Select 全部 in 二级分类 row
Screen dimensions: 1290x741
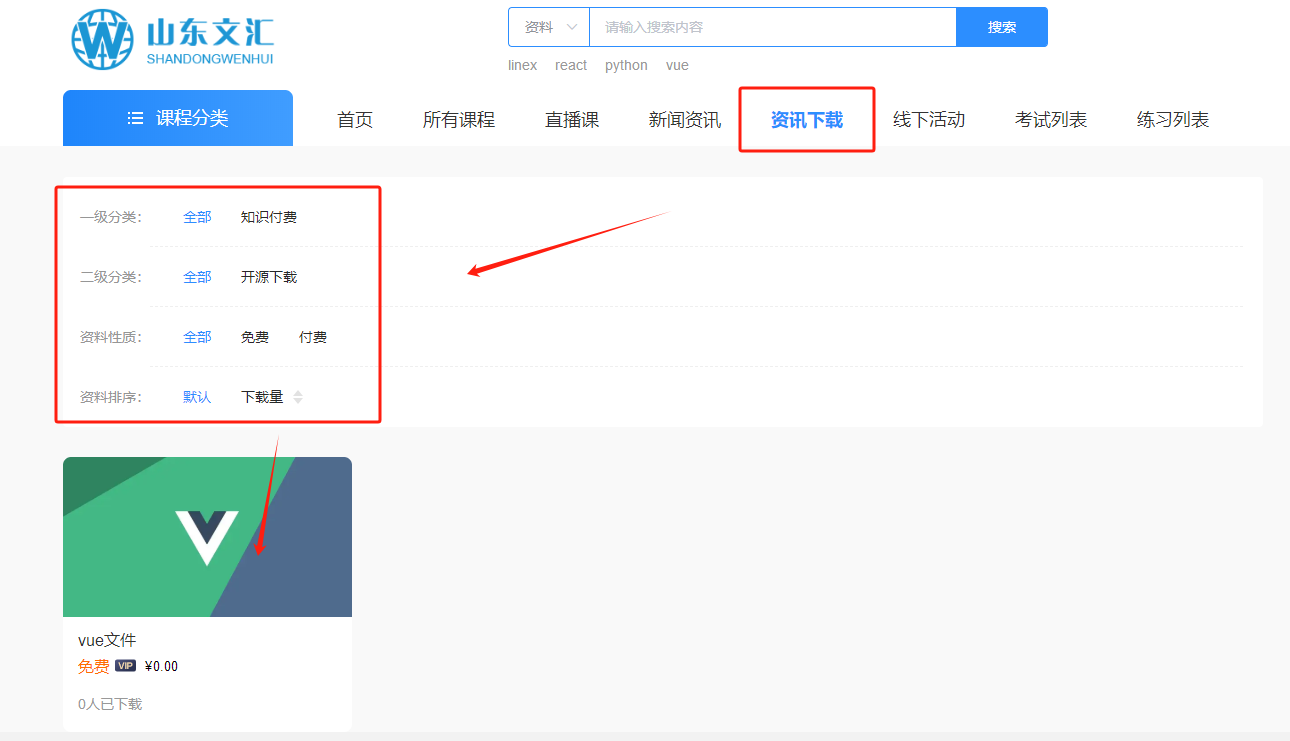(x=197, y=277)
